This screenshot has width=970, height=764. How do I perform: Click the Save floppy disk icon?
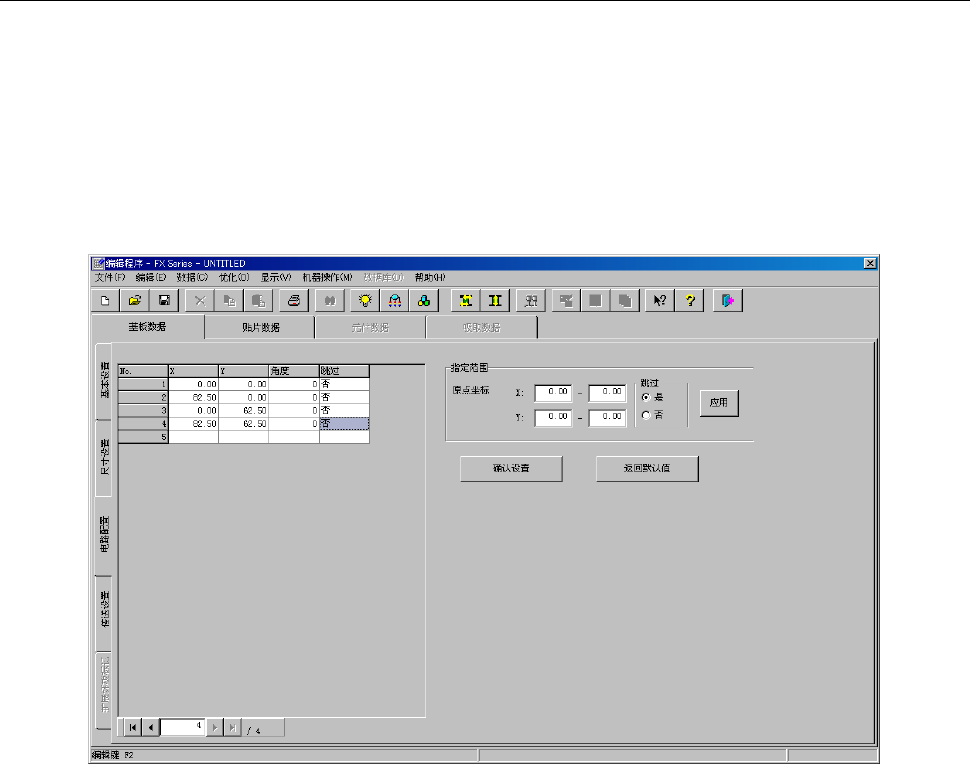point(165,301)
